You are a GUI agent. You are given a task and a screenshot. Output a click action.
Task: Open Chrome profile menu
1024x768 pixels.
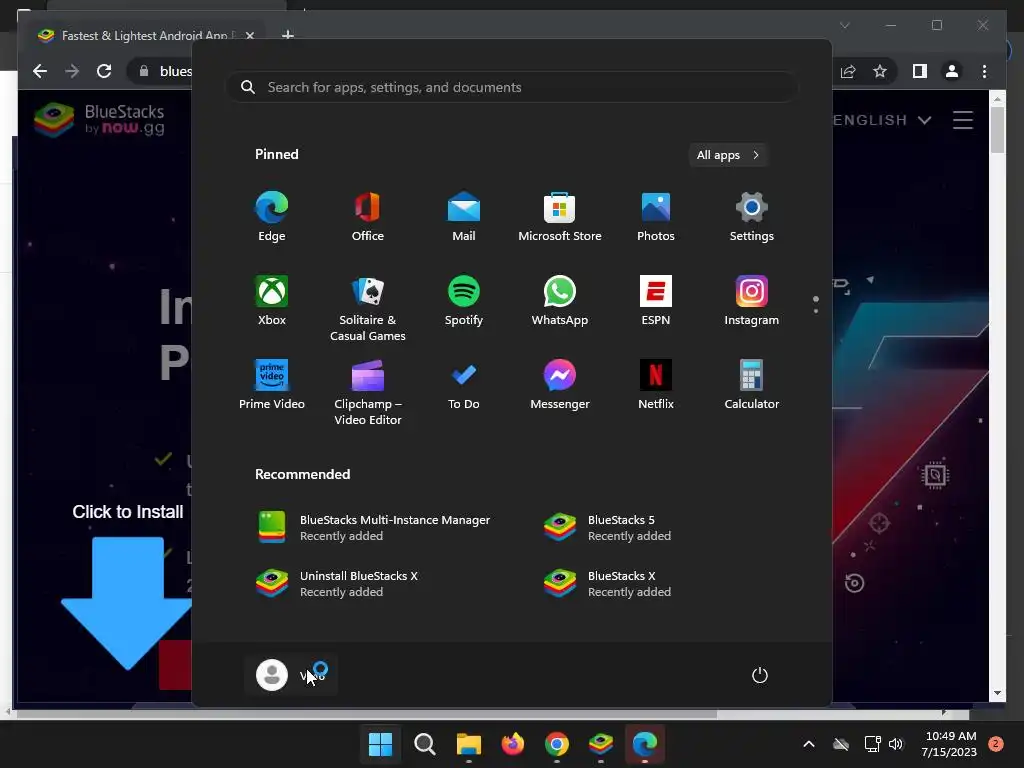(x=952, y=71)
